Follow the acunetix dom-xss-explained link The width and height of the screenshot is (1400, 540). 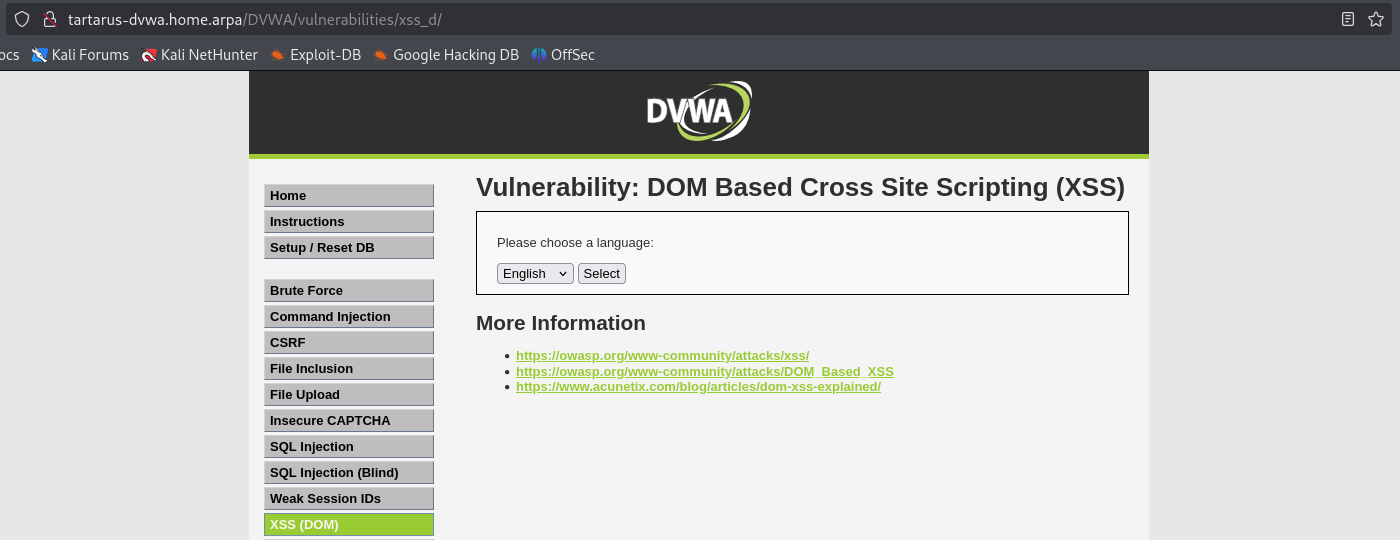[698, 387]
